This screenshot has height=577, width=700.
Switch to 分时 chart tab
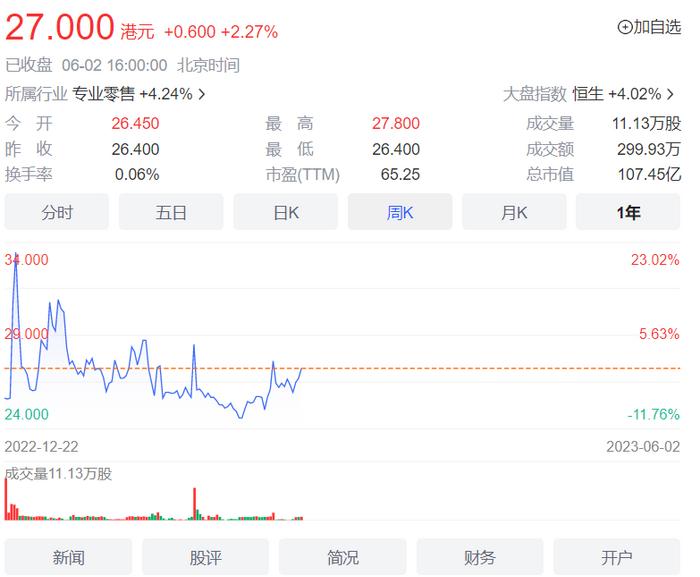57,212
